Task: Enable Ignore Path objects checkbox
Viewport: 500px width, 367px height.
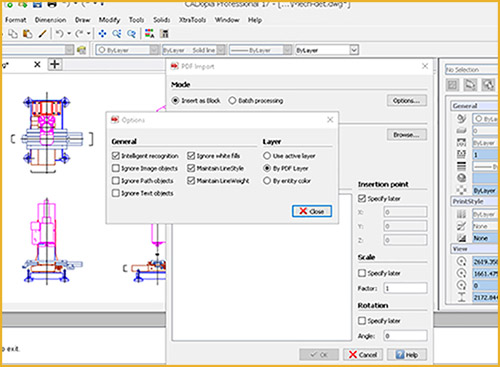Action: coord(116,181)
